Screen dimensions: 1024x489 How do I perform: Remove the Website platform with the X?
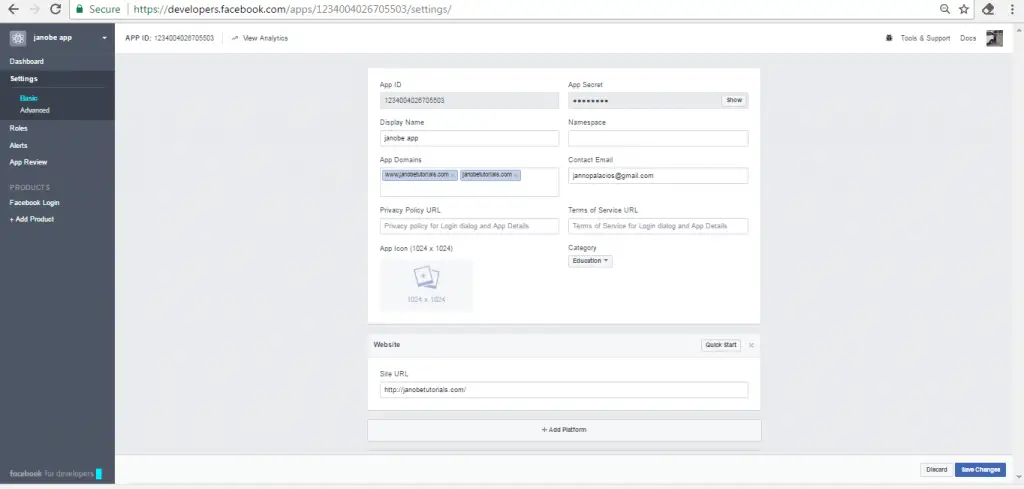coord(751,344)
